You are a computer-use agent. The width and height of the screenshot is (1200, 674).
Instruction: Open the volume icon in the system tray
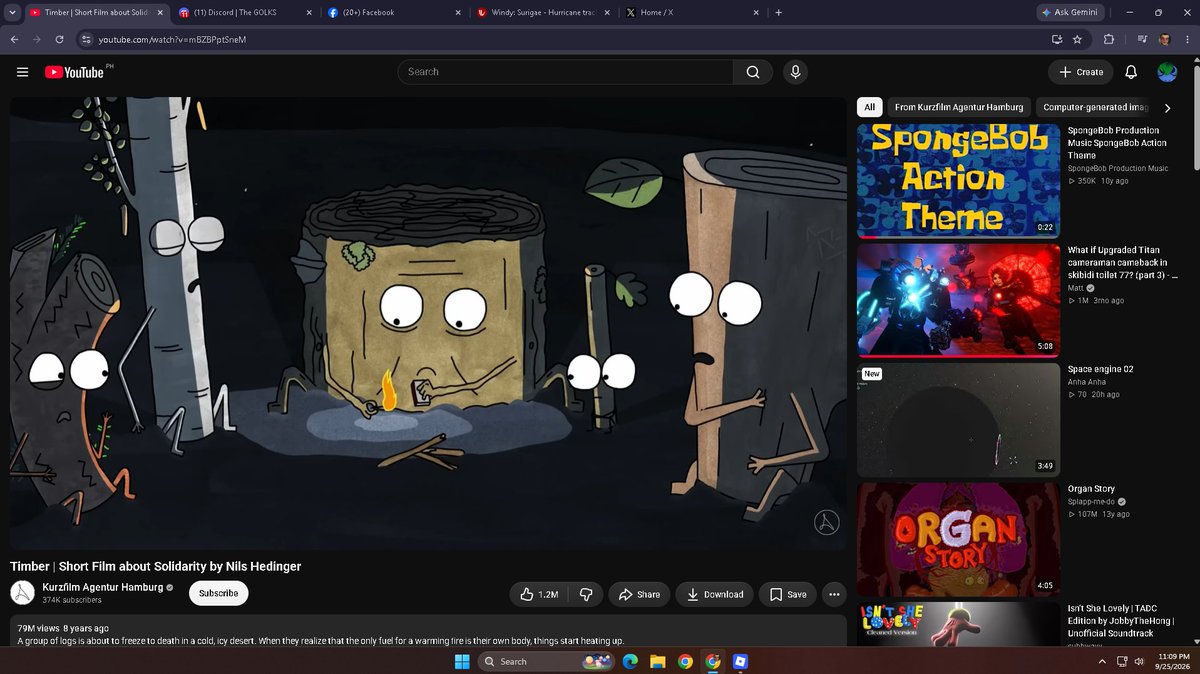click(x=1138, y=661)
